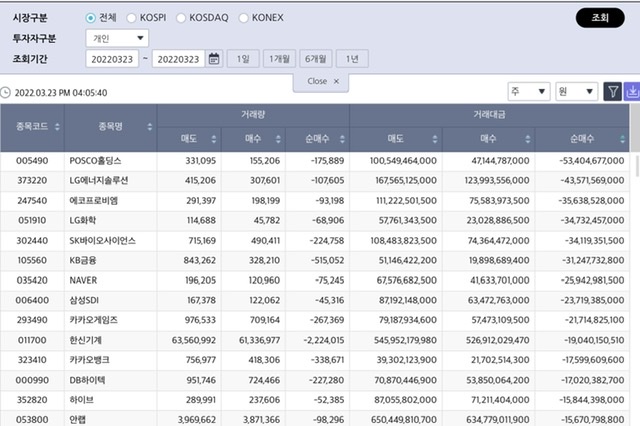Screen dimensions: 640x426
Task: Sort the 거래량 매도 column
Action: click(213, 138)
